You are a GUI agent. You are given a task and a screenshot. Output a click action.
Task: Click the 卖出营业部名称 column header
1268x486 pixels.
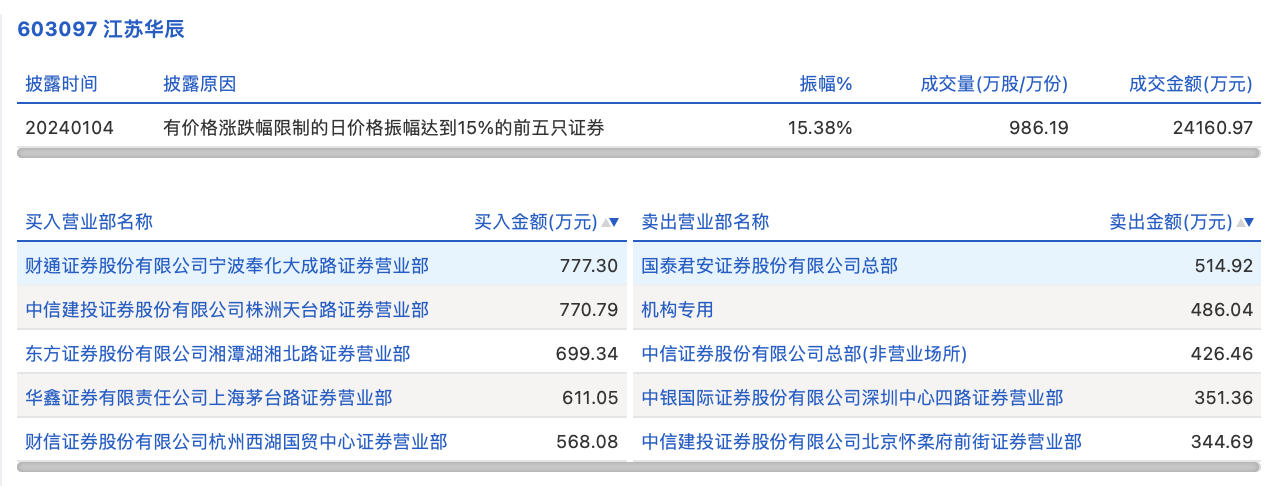[x=705, y=222]
